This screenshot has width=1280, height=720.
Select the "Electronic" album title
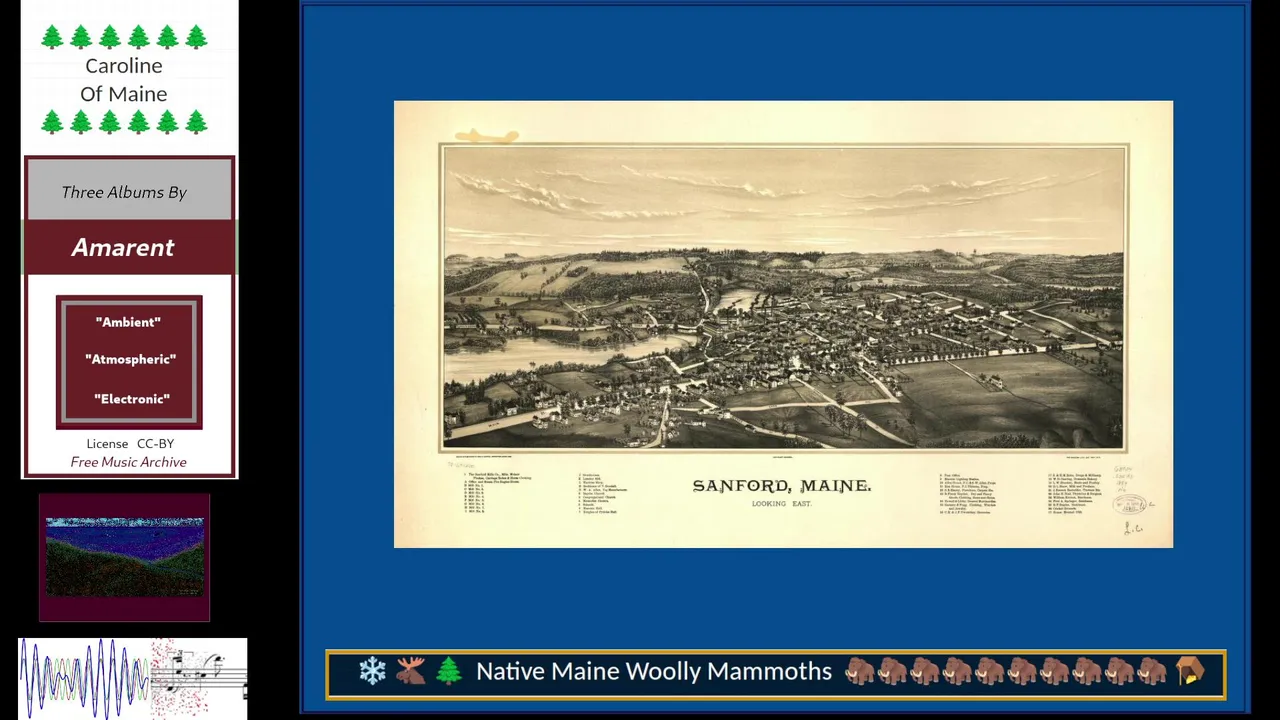(x=132, y=399)
